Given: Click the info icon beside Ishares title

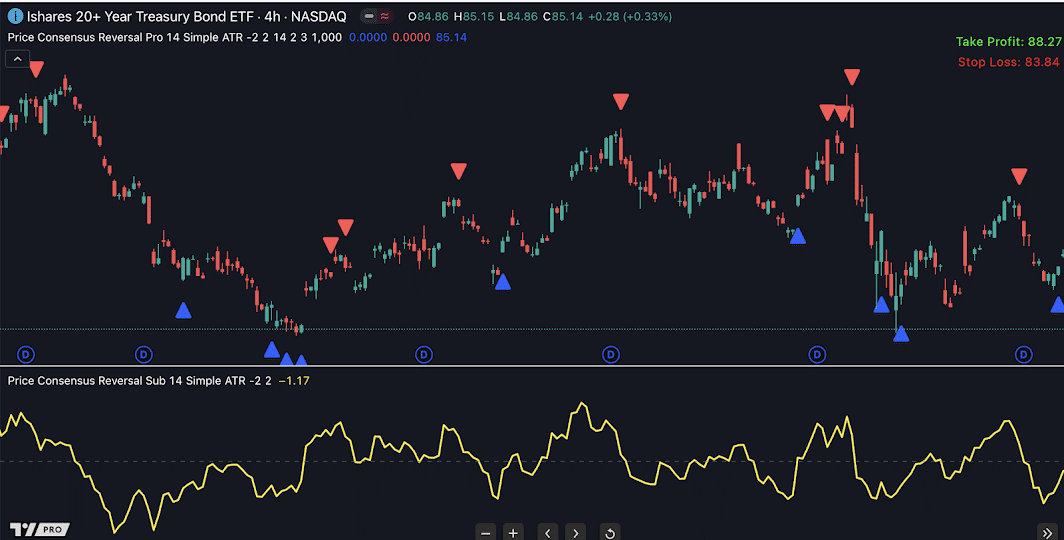Looking at the screenshot, I should [16, 16].
